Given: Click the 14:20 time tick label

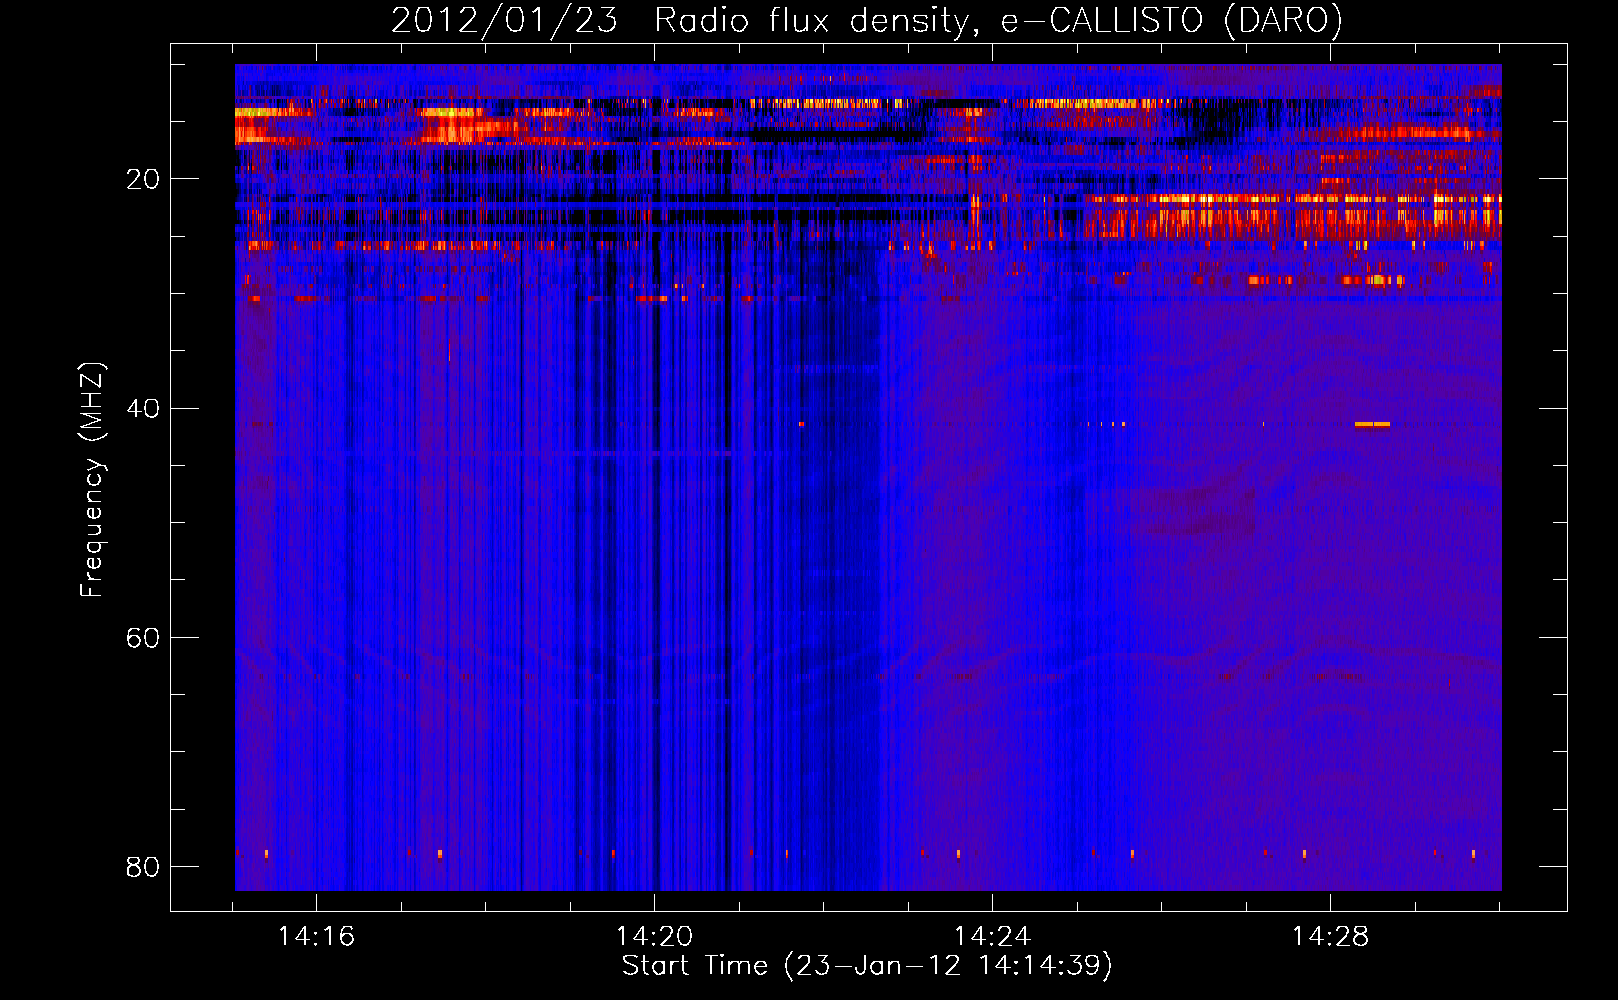Looking at the screenshot, I should 654,937.
